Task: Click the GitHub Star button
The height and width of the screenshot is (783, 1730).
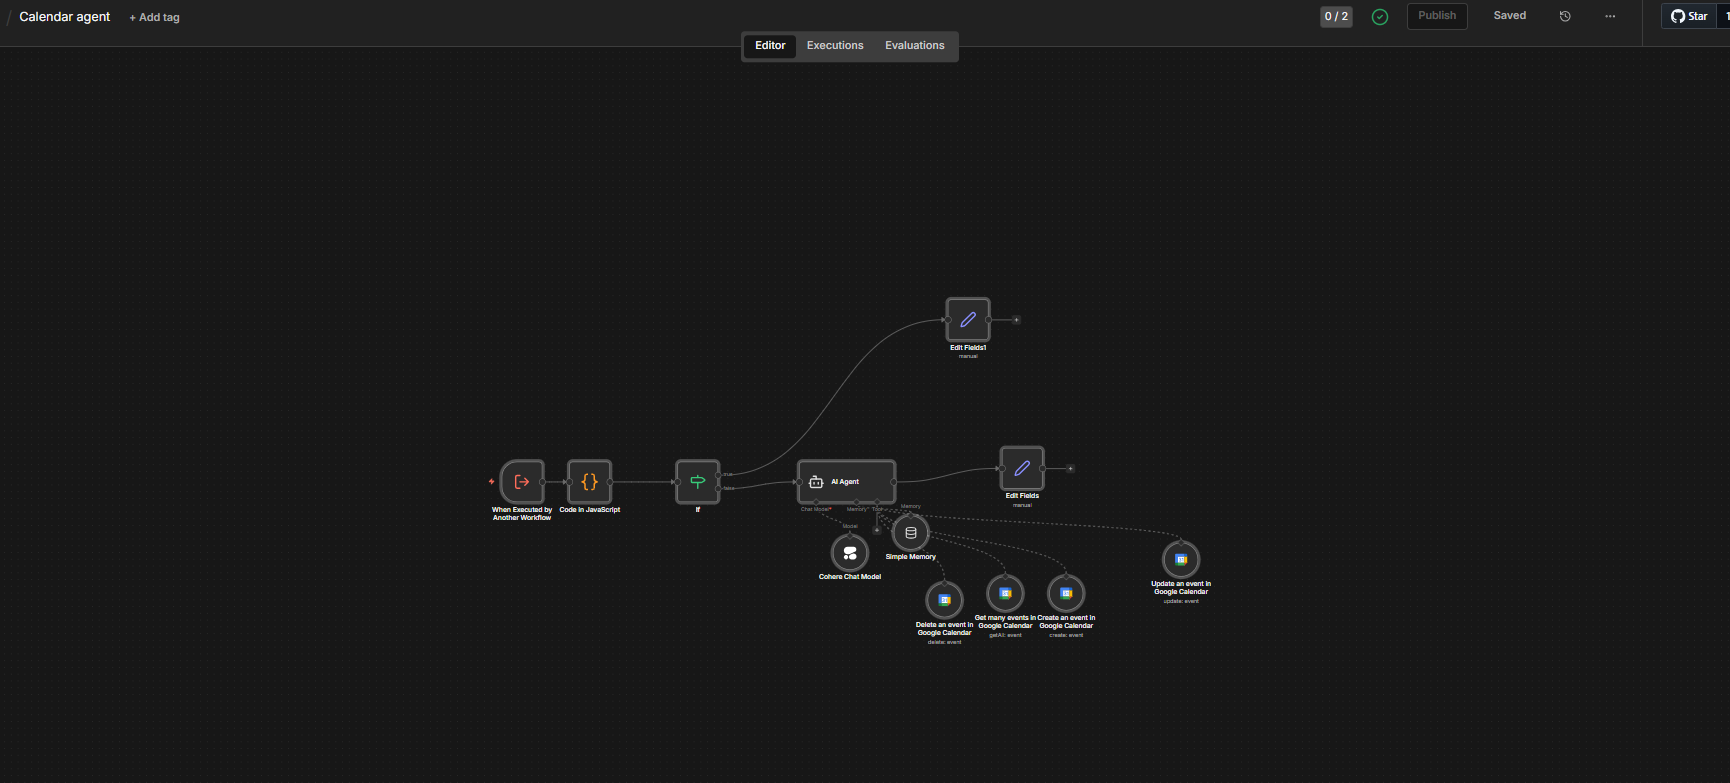Action: 1689,16
